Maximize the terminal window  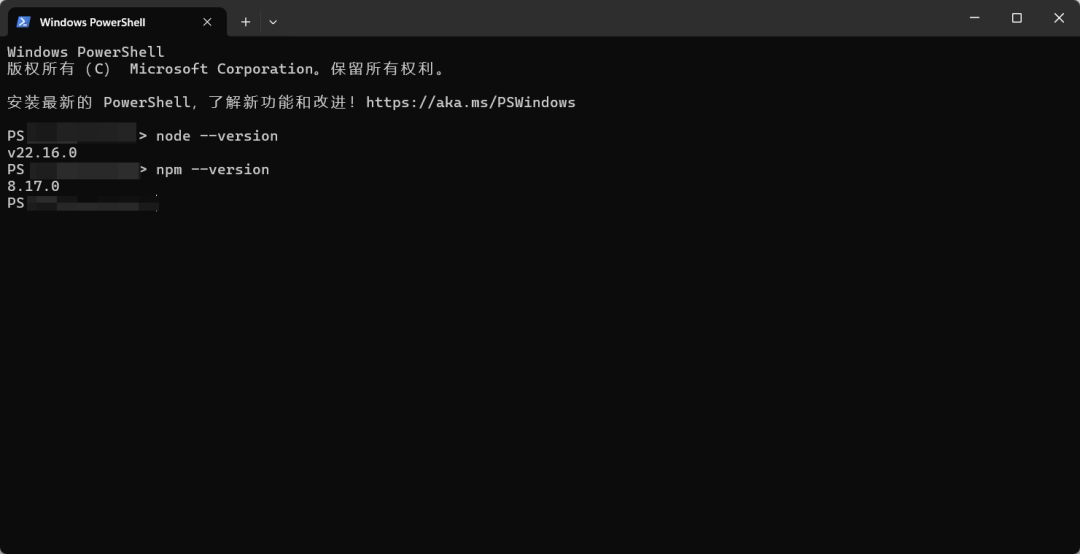[1017, 18]
